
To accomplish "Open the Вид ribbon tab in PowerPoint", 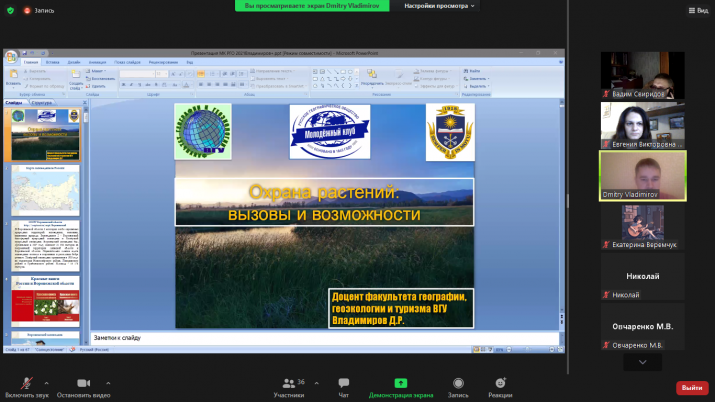I will pos(190,62).
